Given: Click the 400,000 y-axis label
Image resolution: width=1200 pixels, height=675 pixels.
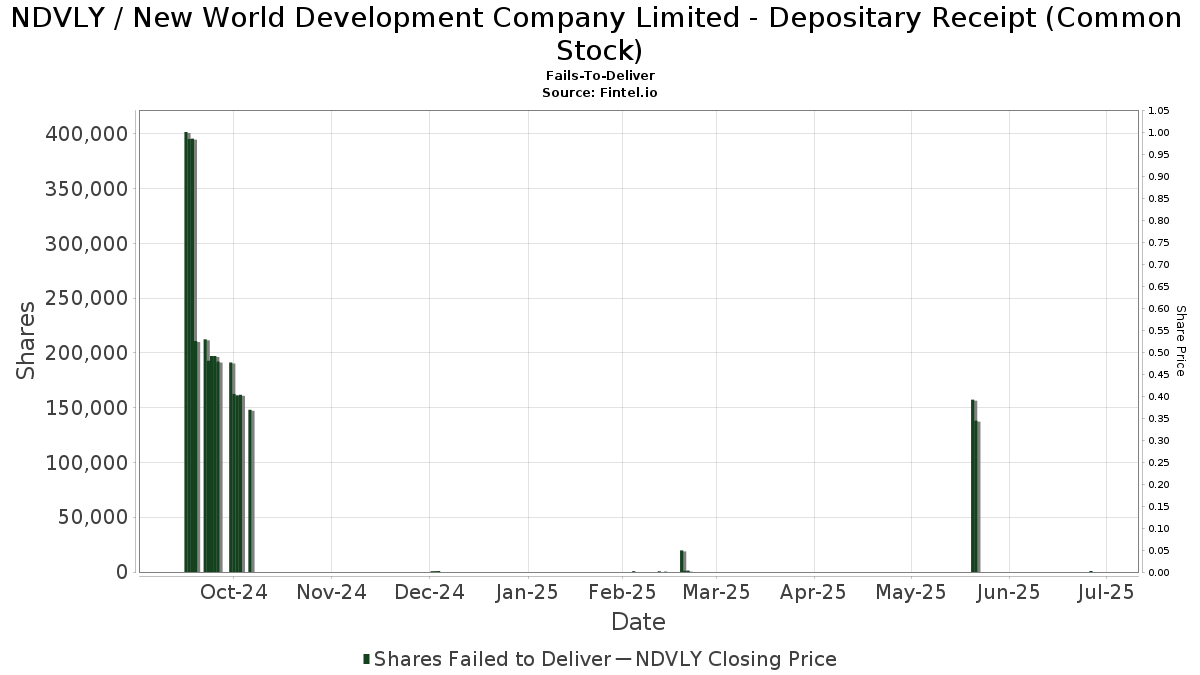Looking at the screenshot, I should tap(87, 134).
